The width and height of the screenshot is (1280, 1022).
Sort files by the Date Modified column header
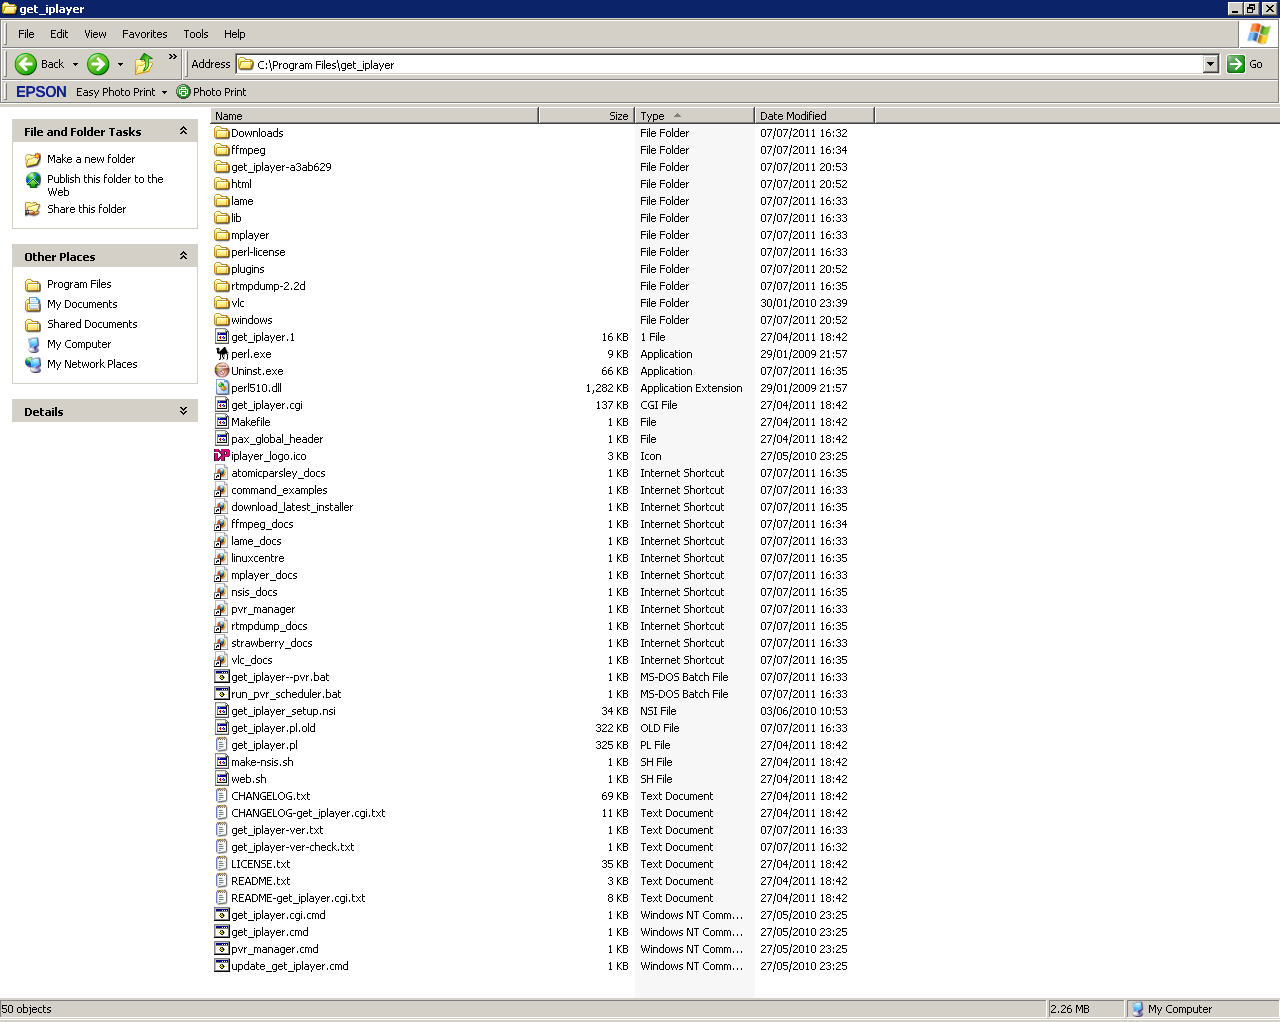tap(793, 116)
